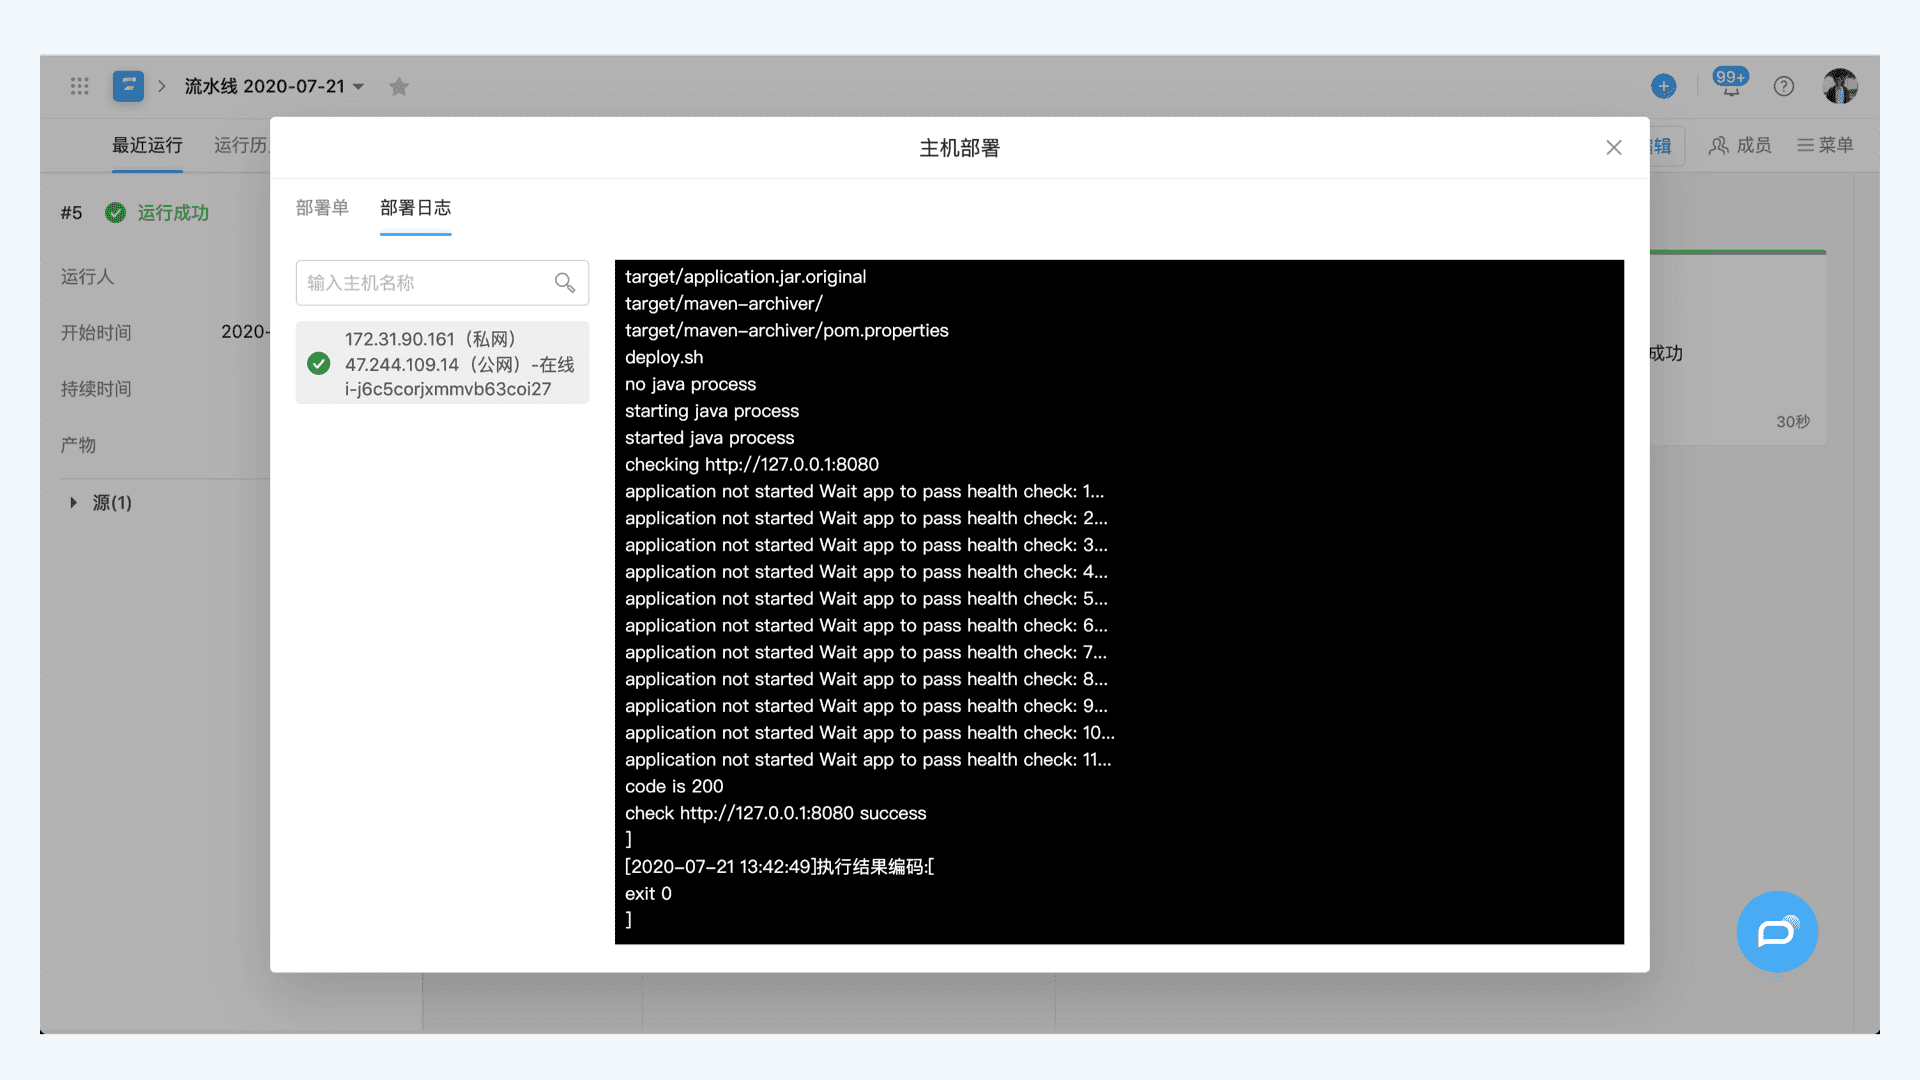Click the search magnifier in host filter
This screenshot has height=1080, width=1920.
(565, 283)
